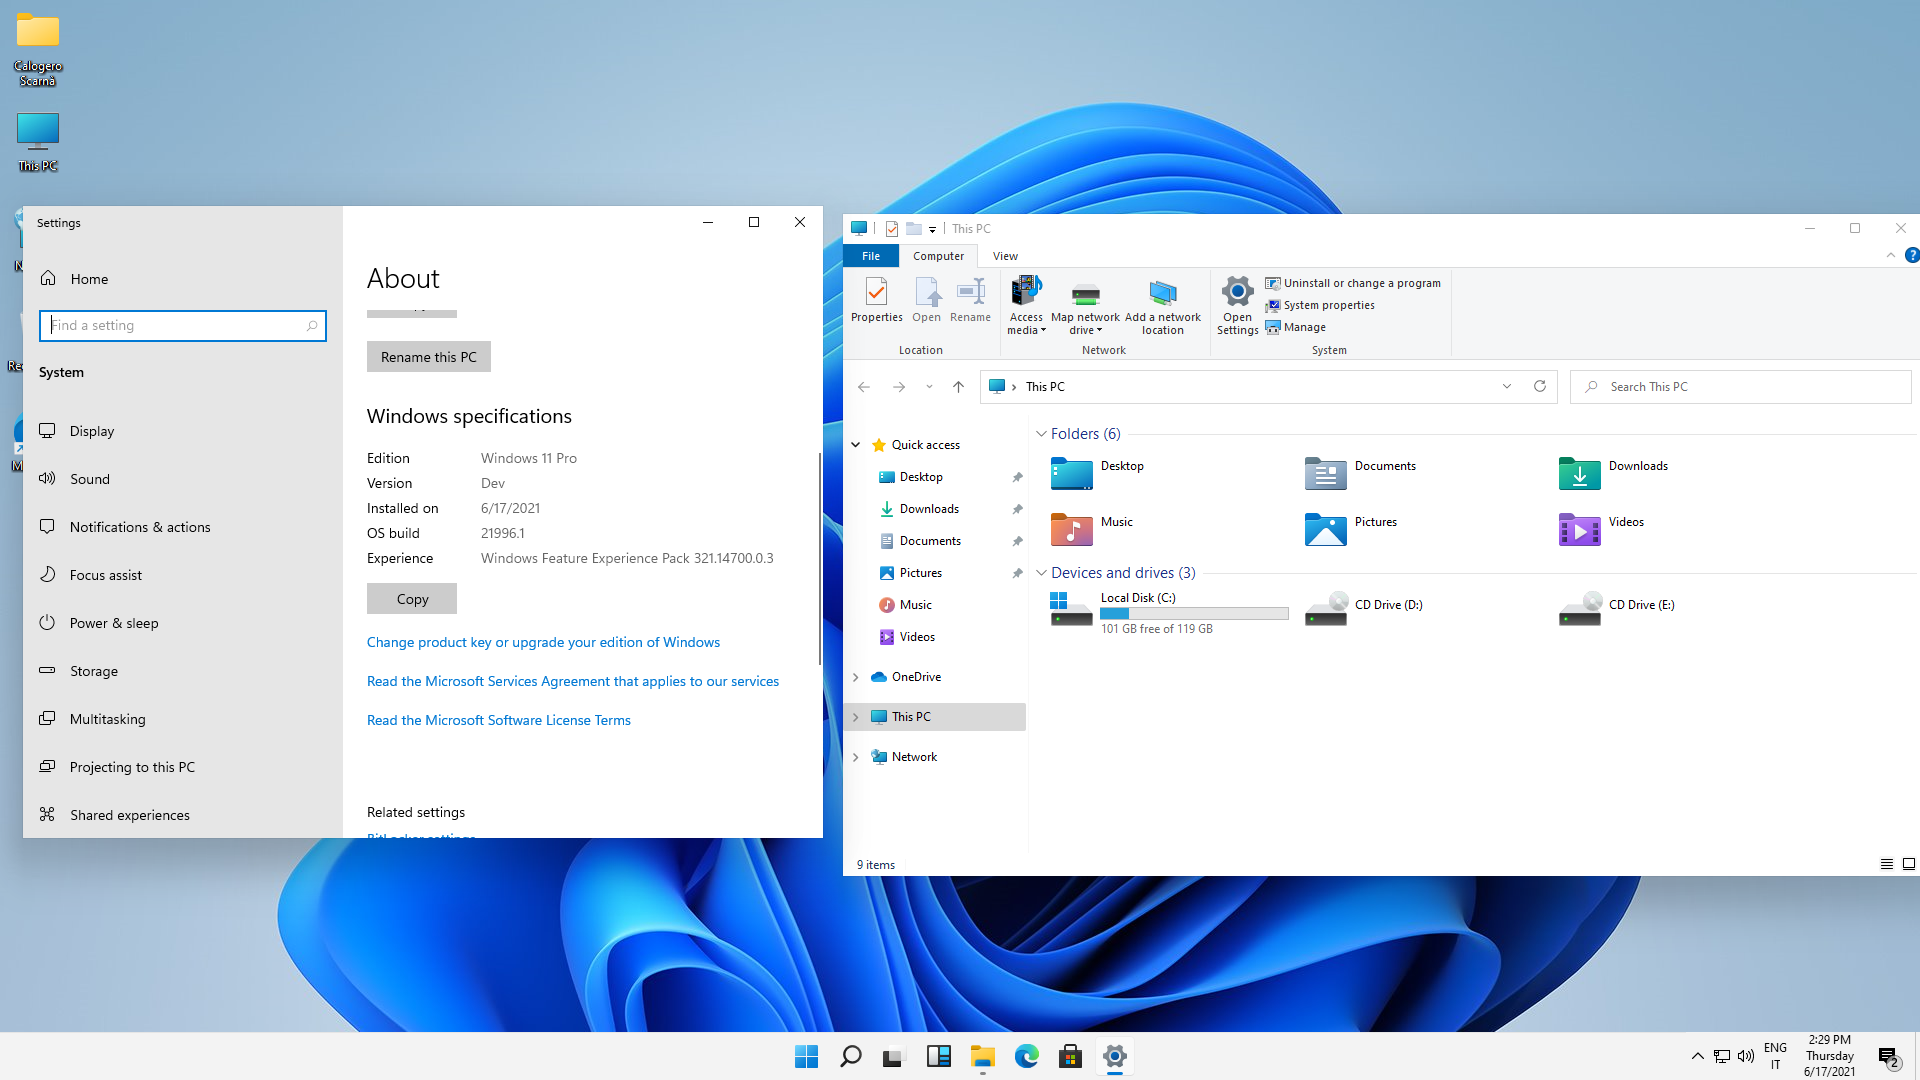Screen dimensions: 1920x1080
Task: Open the Downloads folder icon
Action: [x=1579, y=473]
